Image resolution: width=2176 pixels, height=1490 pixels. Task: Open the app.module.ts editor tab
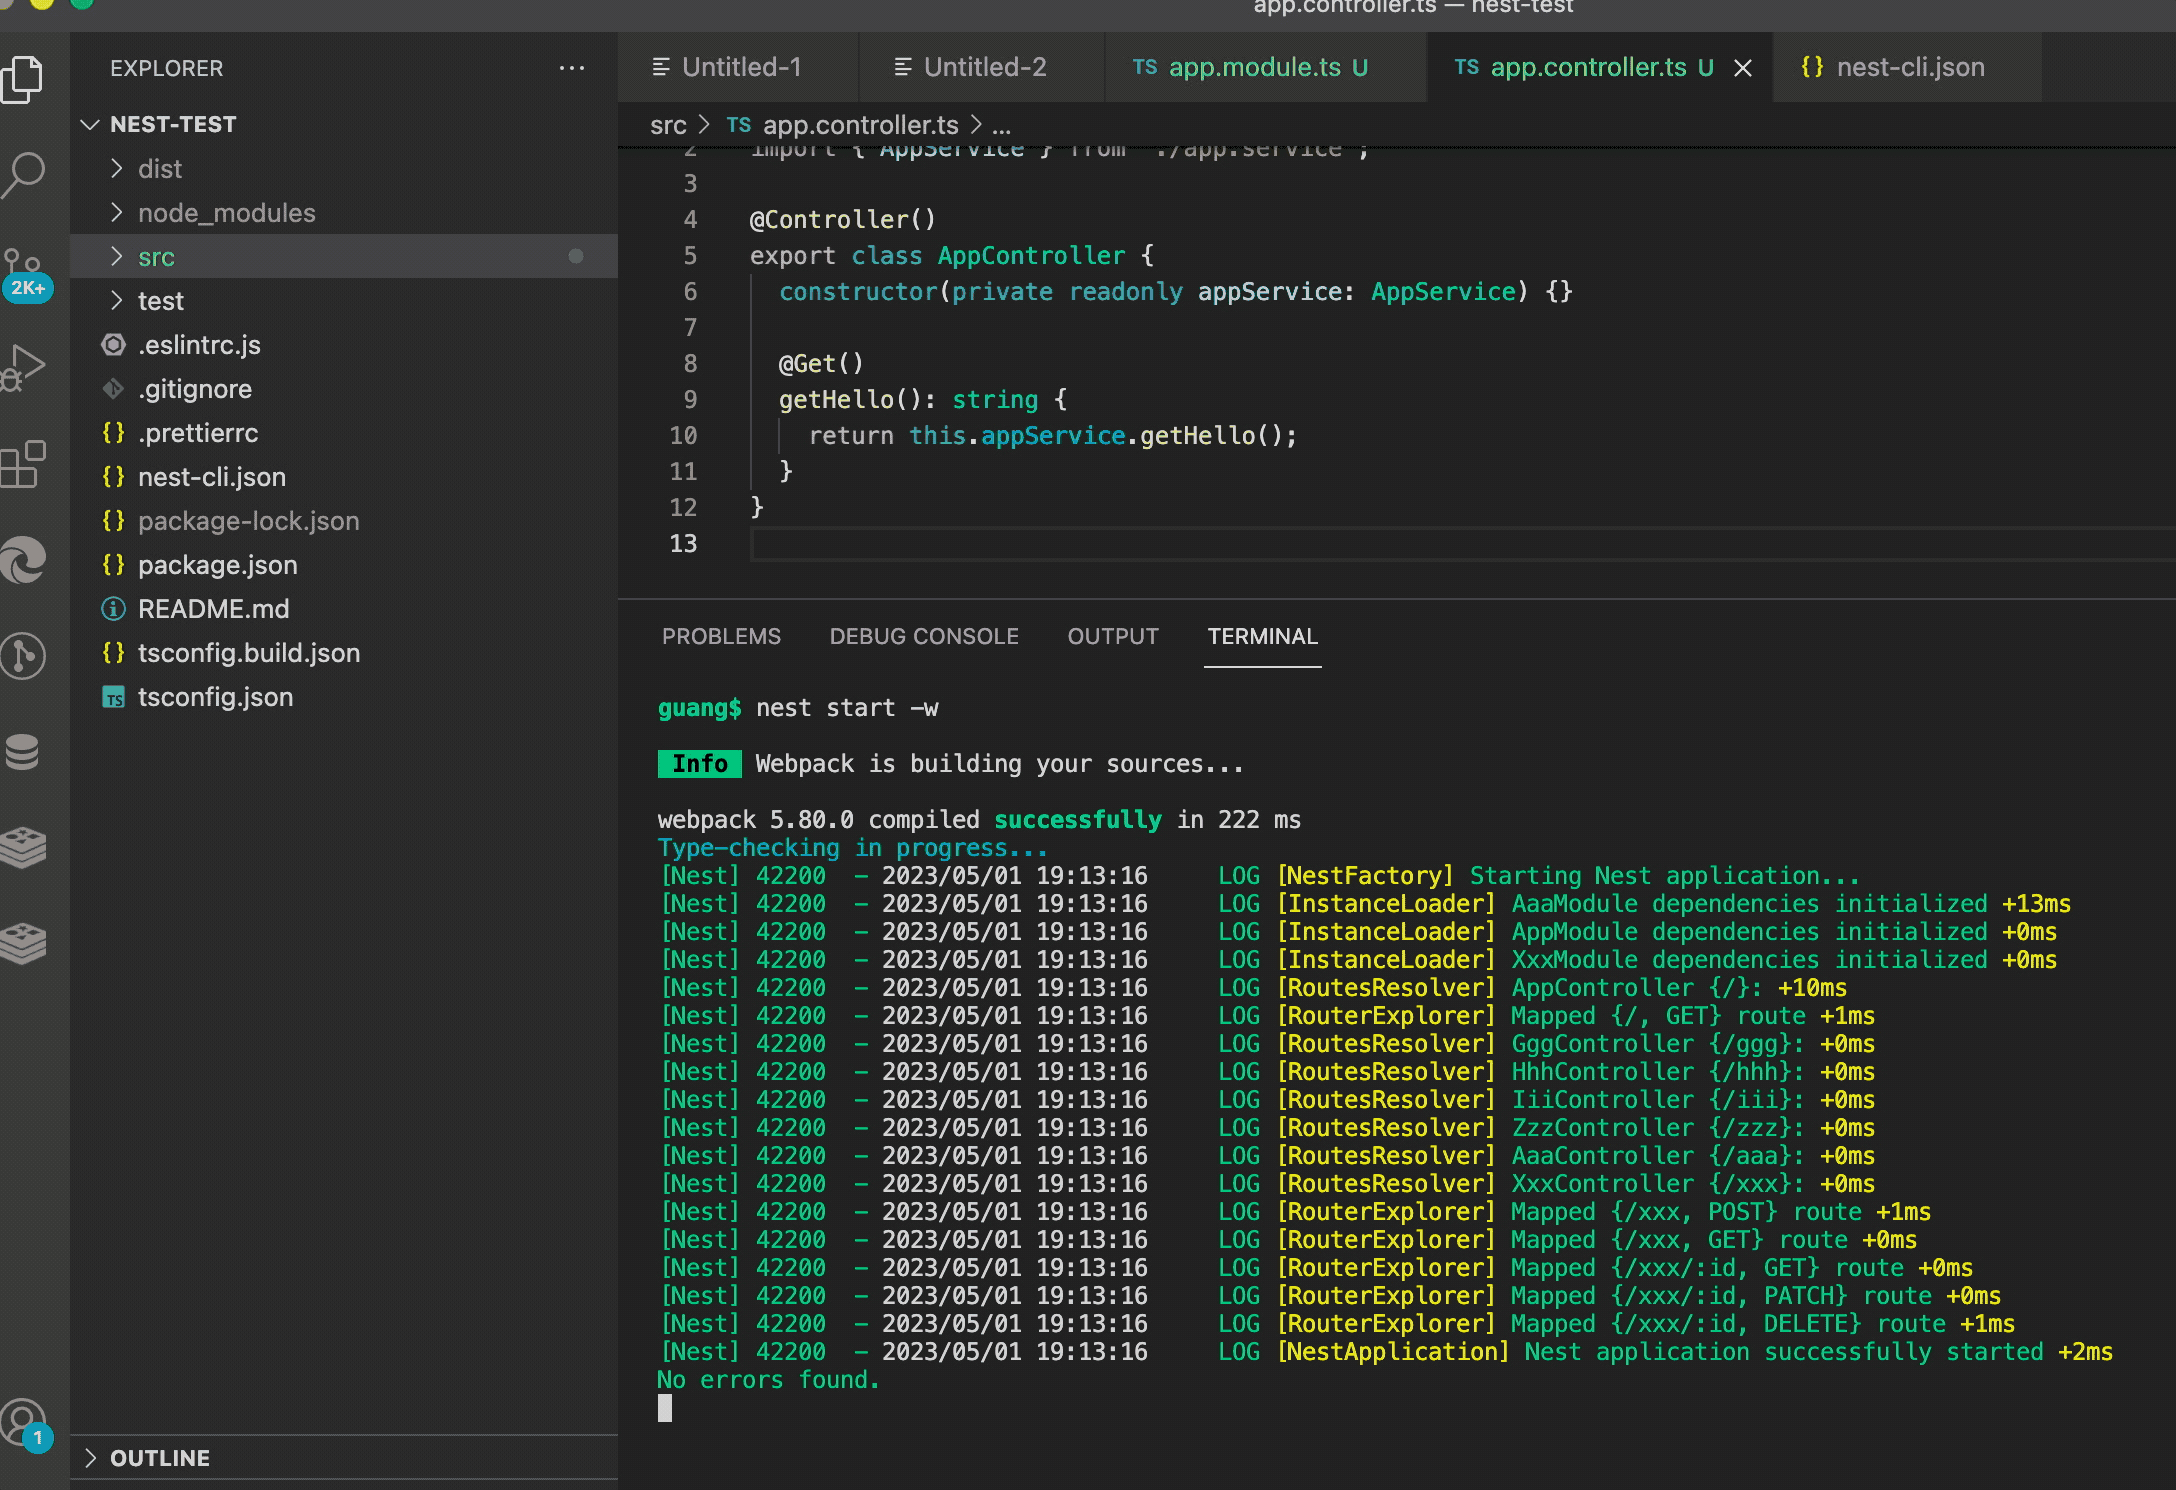(1253, 67)
